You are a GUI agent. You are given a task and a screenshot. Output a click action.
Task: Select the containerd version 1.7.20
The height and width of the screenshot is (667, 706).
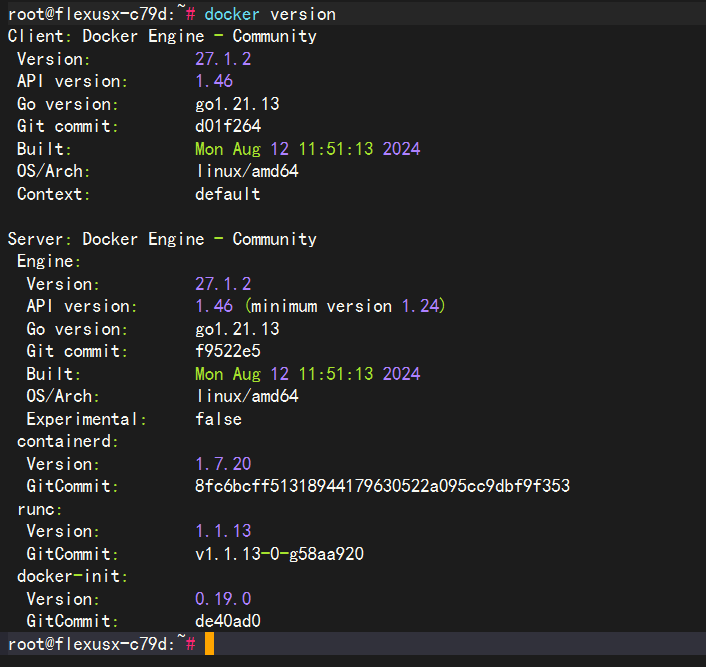click(223, 464)
